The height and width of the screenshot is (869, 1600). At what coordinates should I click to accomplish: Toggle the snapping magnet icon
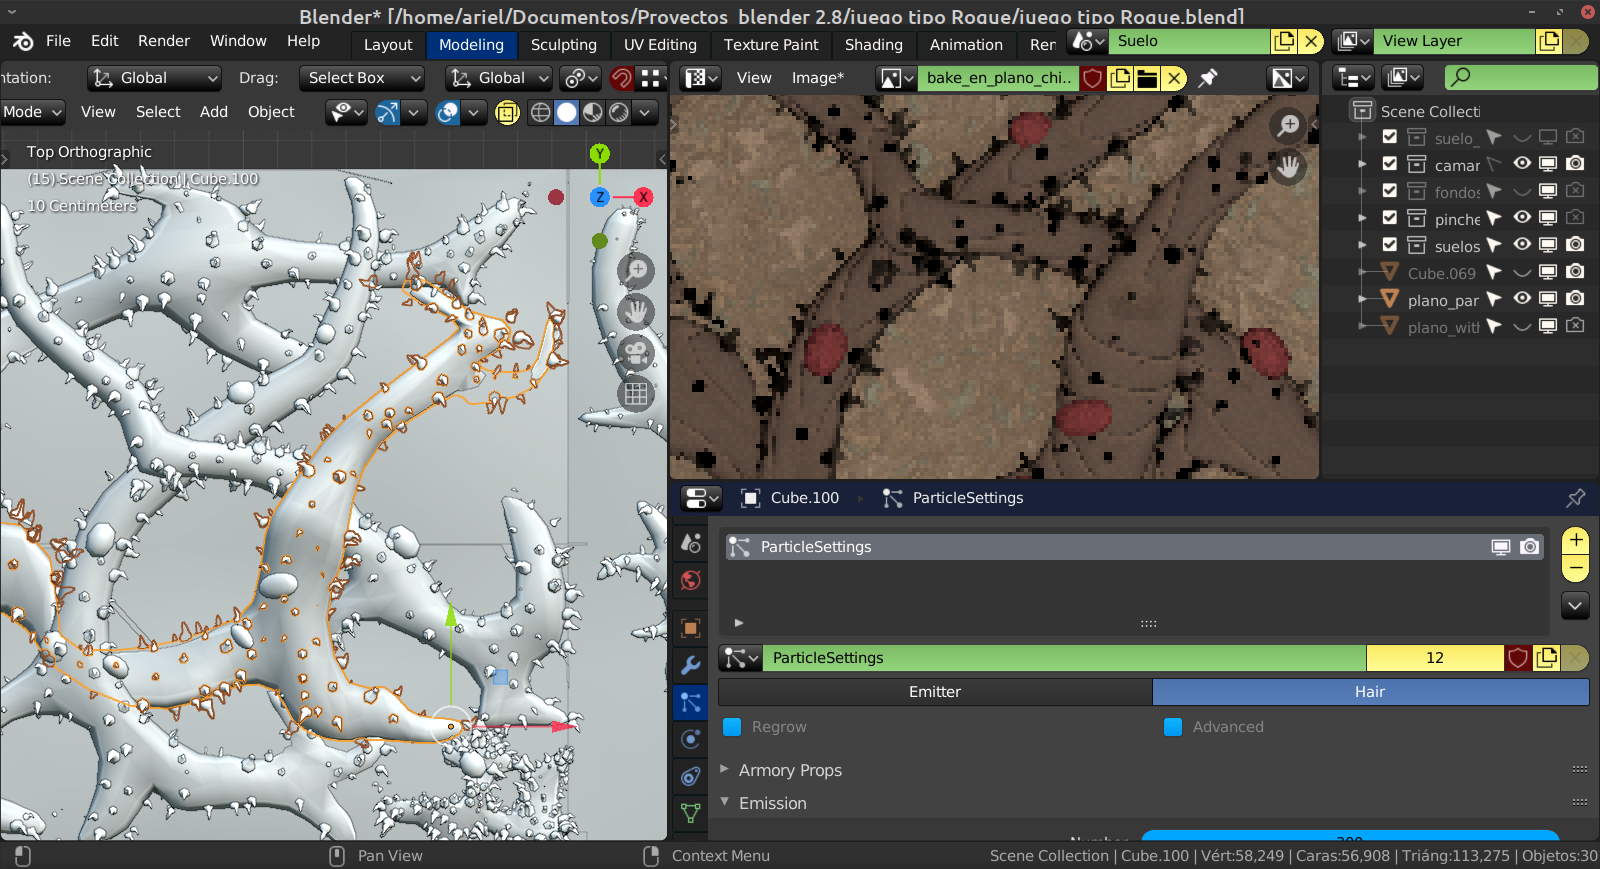coord(622,78)
